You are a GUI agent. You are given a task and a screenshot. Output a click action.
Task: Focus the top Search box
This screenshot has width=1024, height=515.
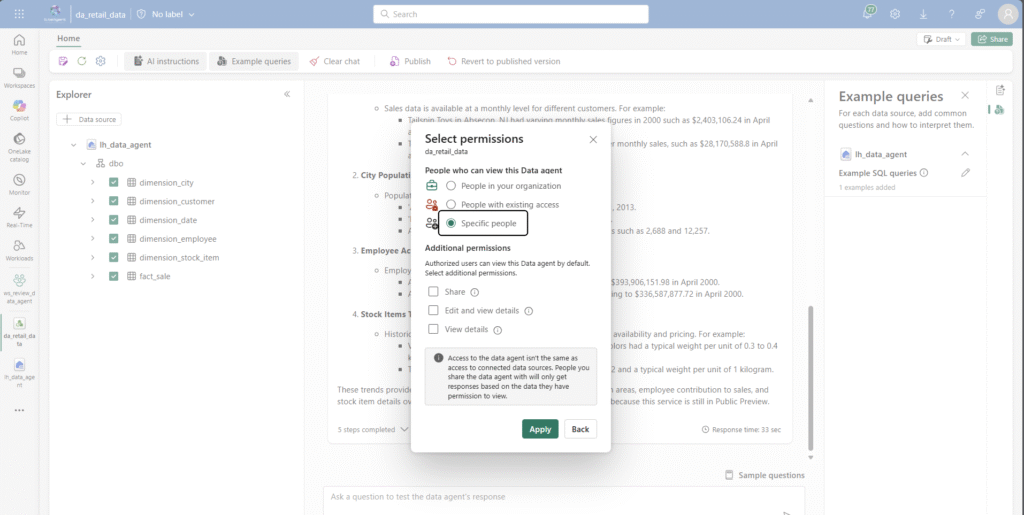pyautogui.click(x=511, y=14)
